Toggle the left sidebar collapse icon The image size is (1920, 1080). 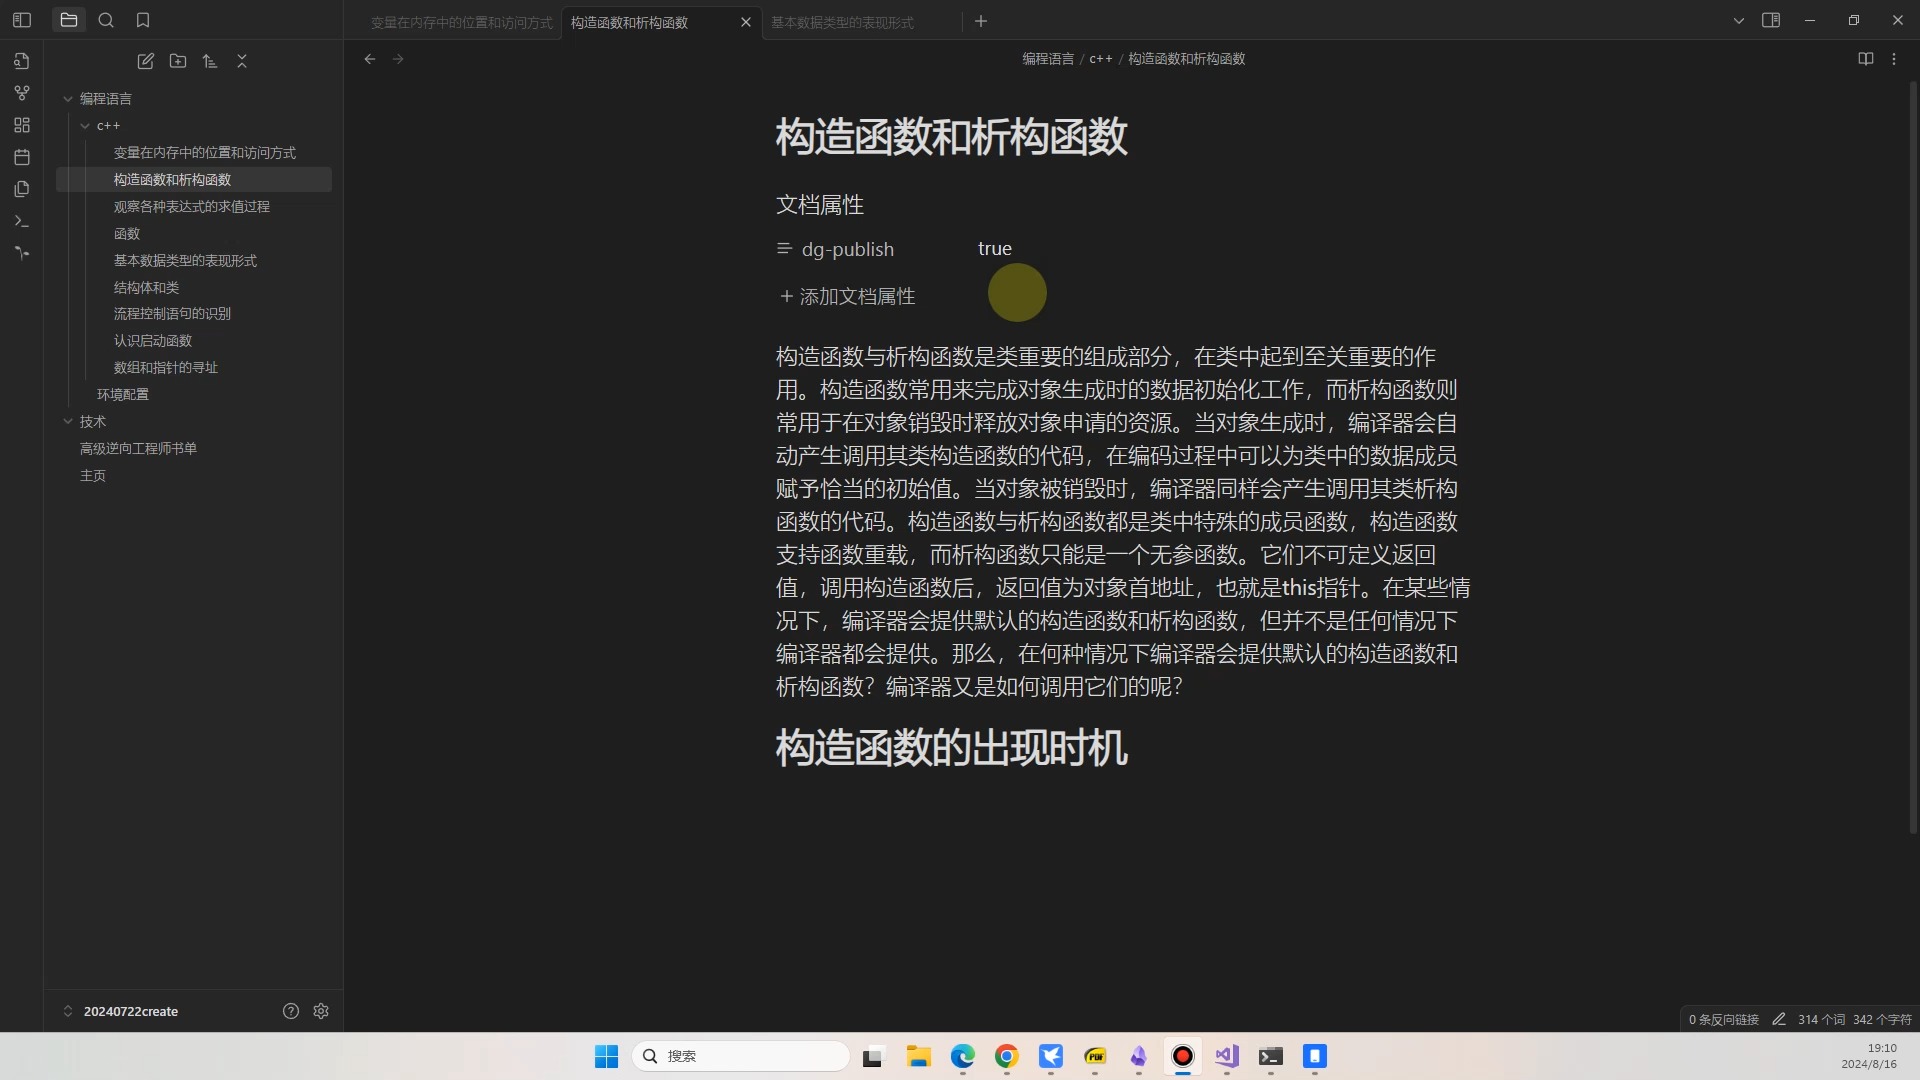[22, 20]
